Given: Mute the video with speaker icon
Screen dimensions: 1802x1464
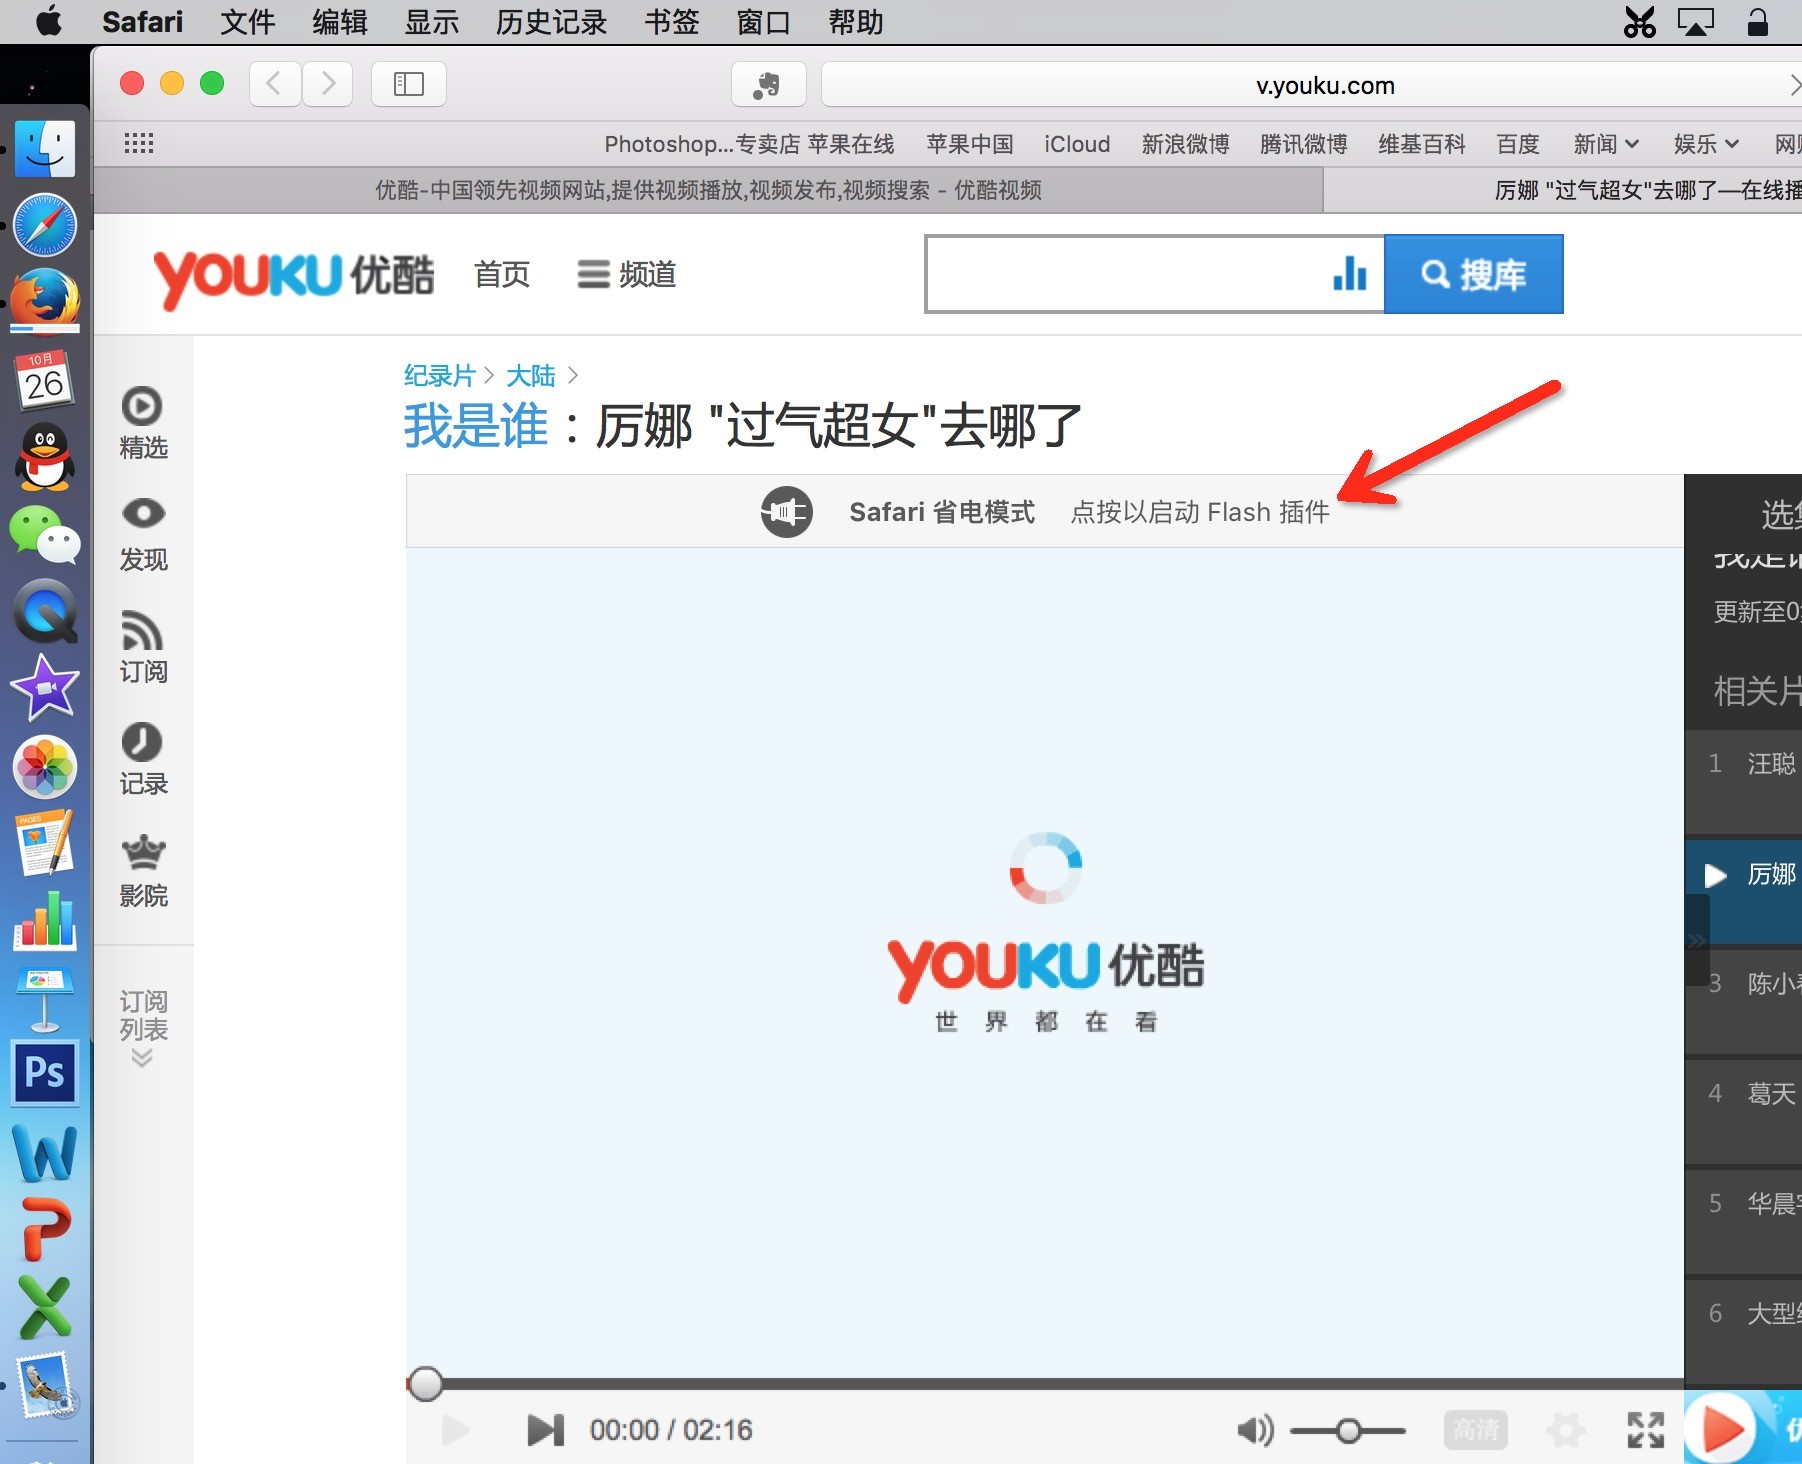Looking at the screenshot, I should point(1255,1431).
